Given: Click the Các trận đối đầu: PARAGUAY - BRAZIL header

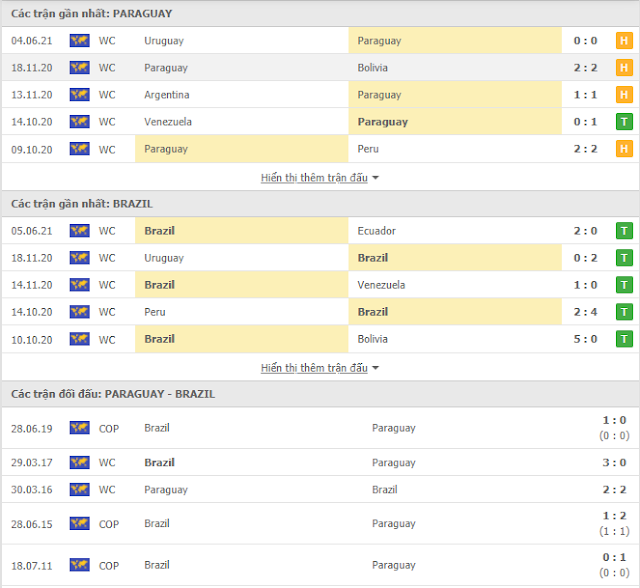Looking at the screenshot, I should [x=113, y=394].
